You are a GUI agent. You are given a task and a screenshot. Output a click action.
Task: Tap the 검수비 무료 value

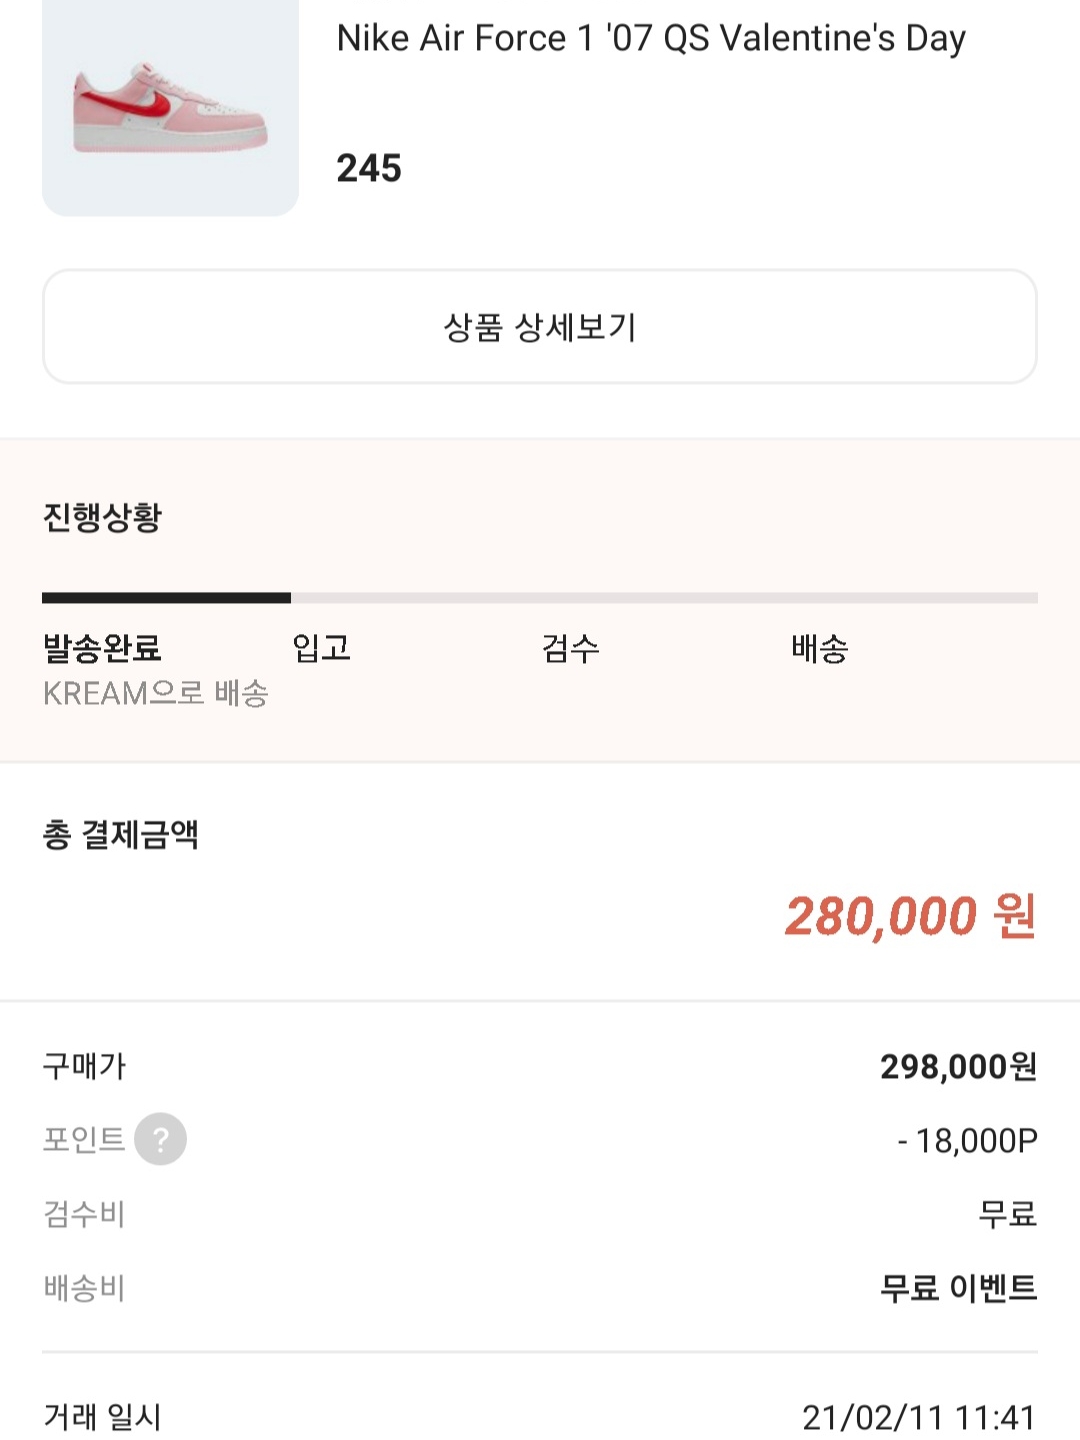pyautogui.click(x=1008, y=1214)
